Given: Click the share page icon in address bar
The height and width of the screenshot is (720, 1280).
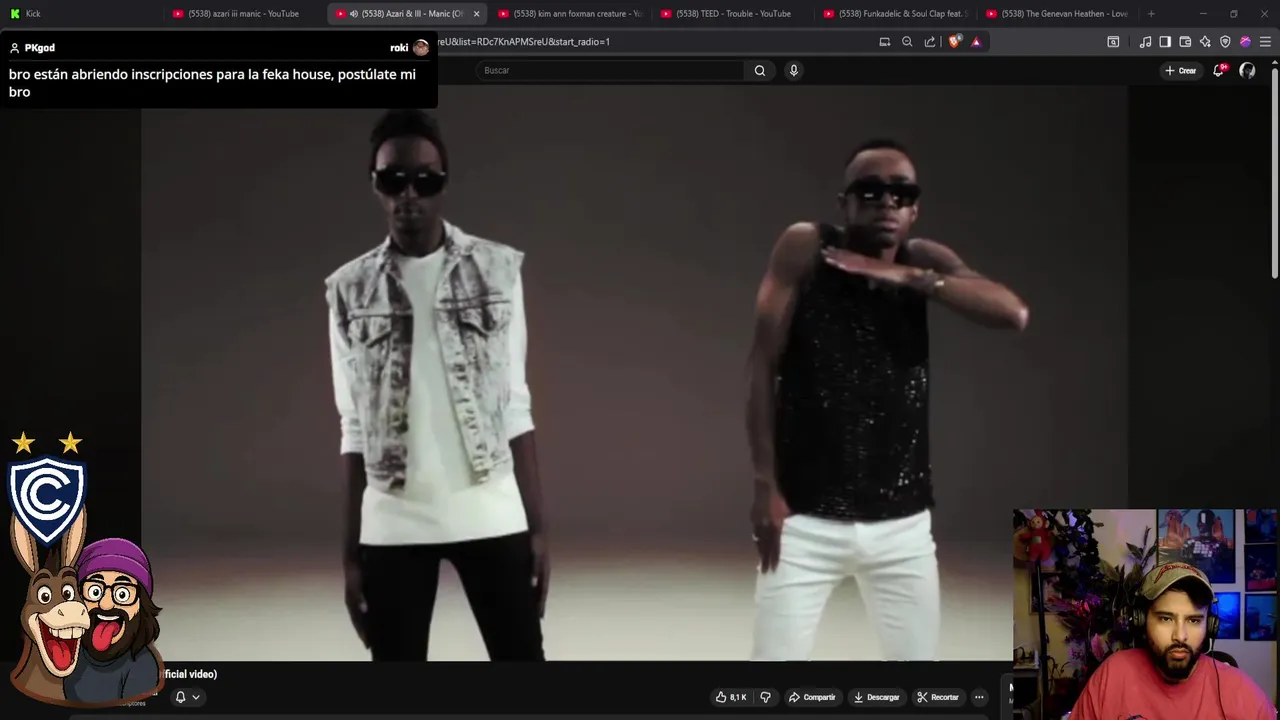Looking at the screenshot, I should click(x=930, y=42).
